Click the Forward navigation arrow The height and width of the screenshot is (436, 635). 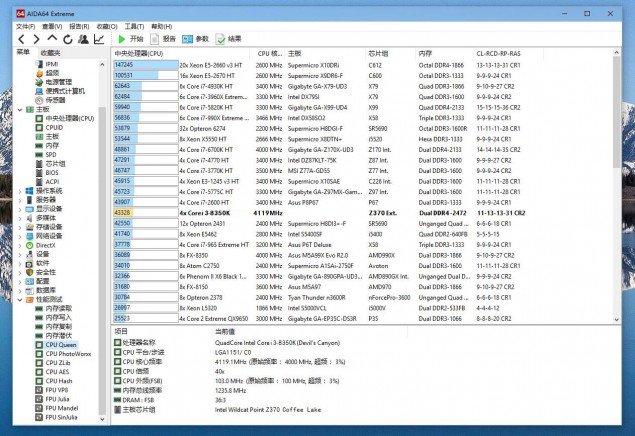36,39
